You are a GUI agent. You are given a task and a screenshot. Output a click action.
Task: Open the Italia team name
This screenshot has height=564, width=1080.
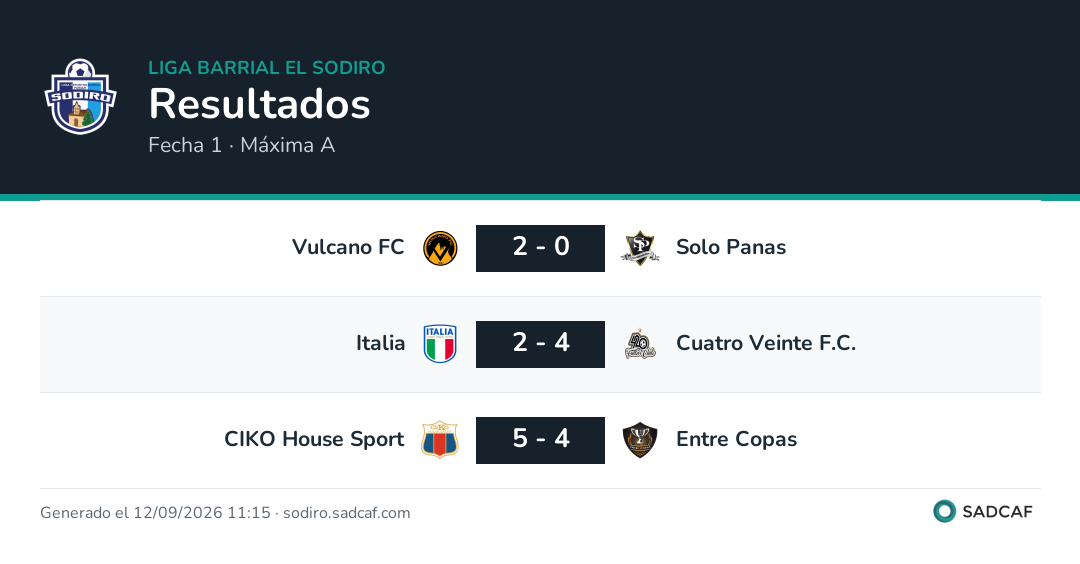[x=380, y=342]
